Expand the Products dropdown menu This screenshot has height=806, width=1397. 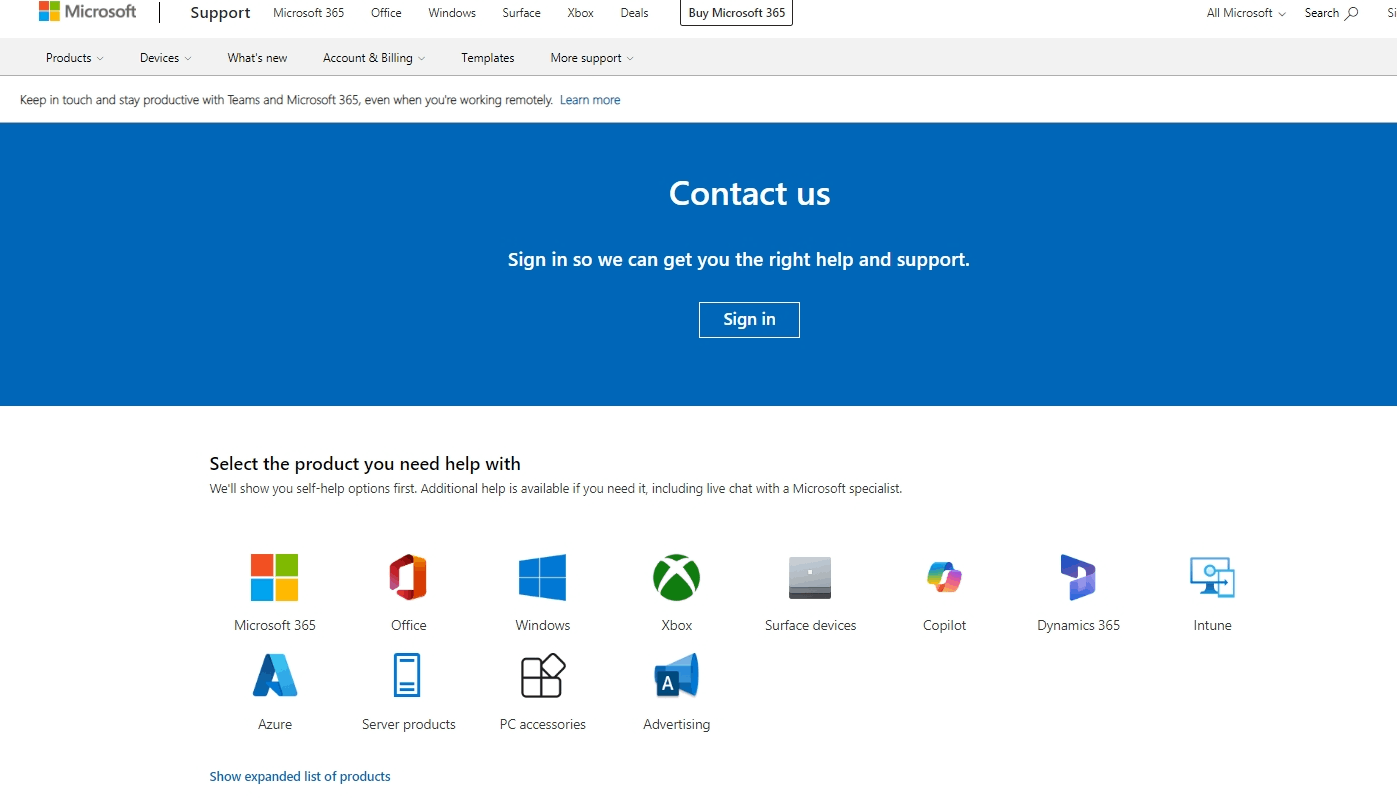(x=75, y=58)
